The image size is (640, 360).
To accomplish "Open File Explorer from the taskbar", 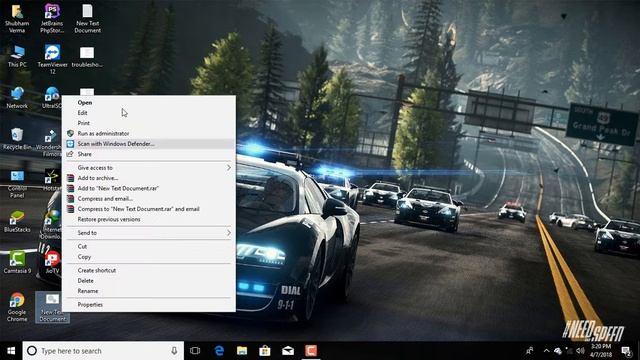I will point(242,351).
